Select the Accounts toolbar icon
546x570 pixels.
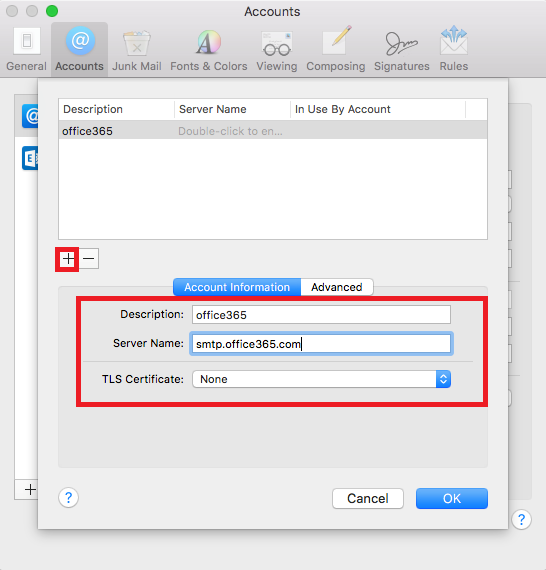tap(79, 49)
